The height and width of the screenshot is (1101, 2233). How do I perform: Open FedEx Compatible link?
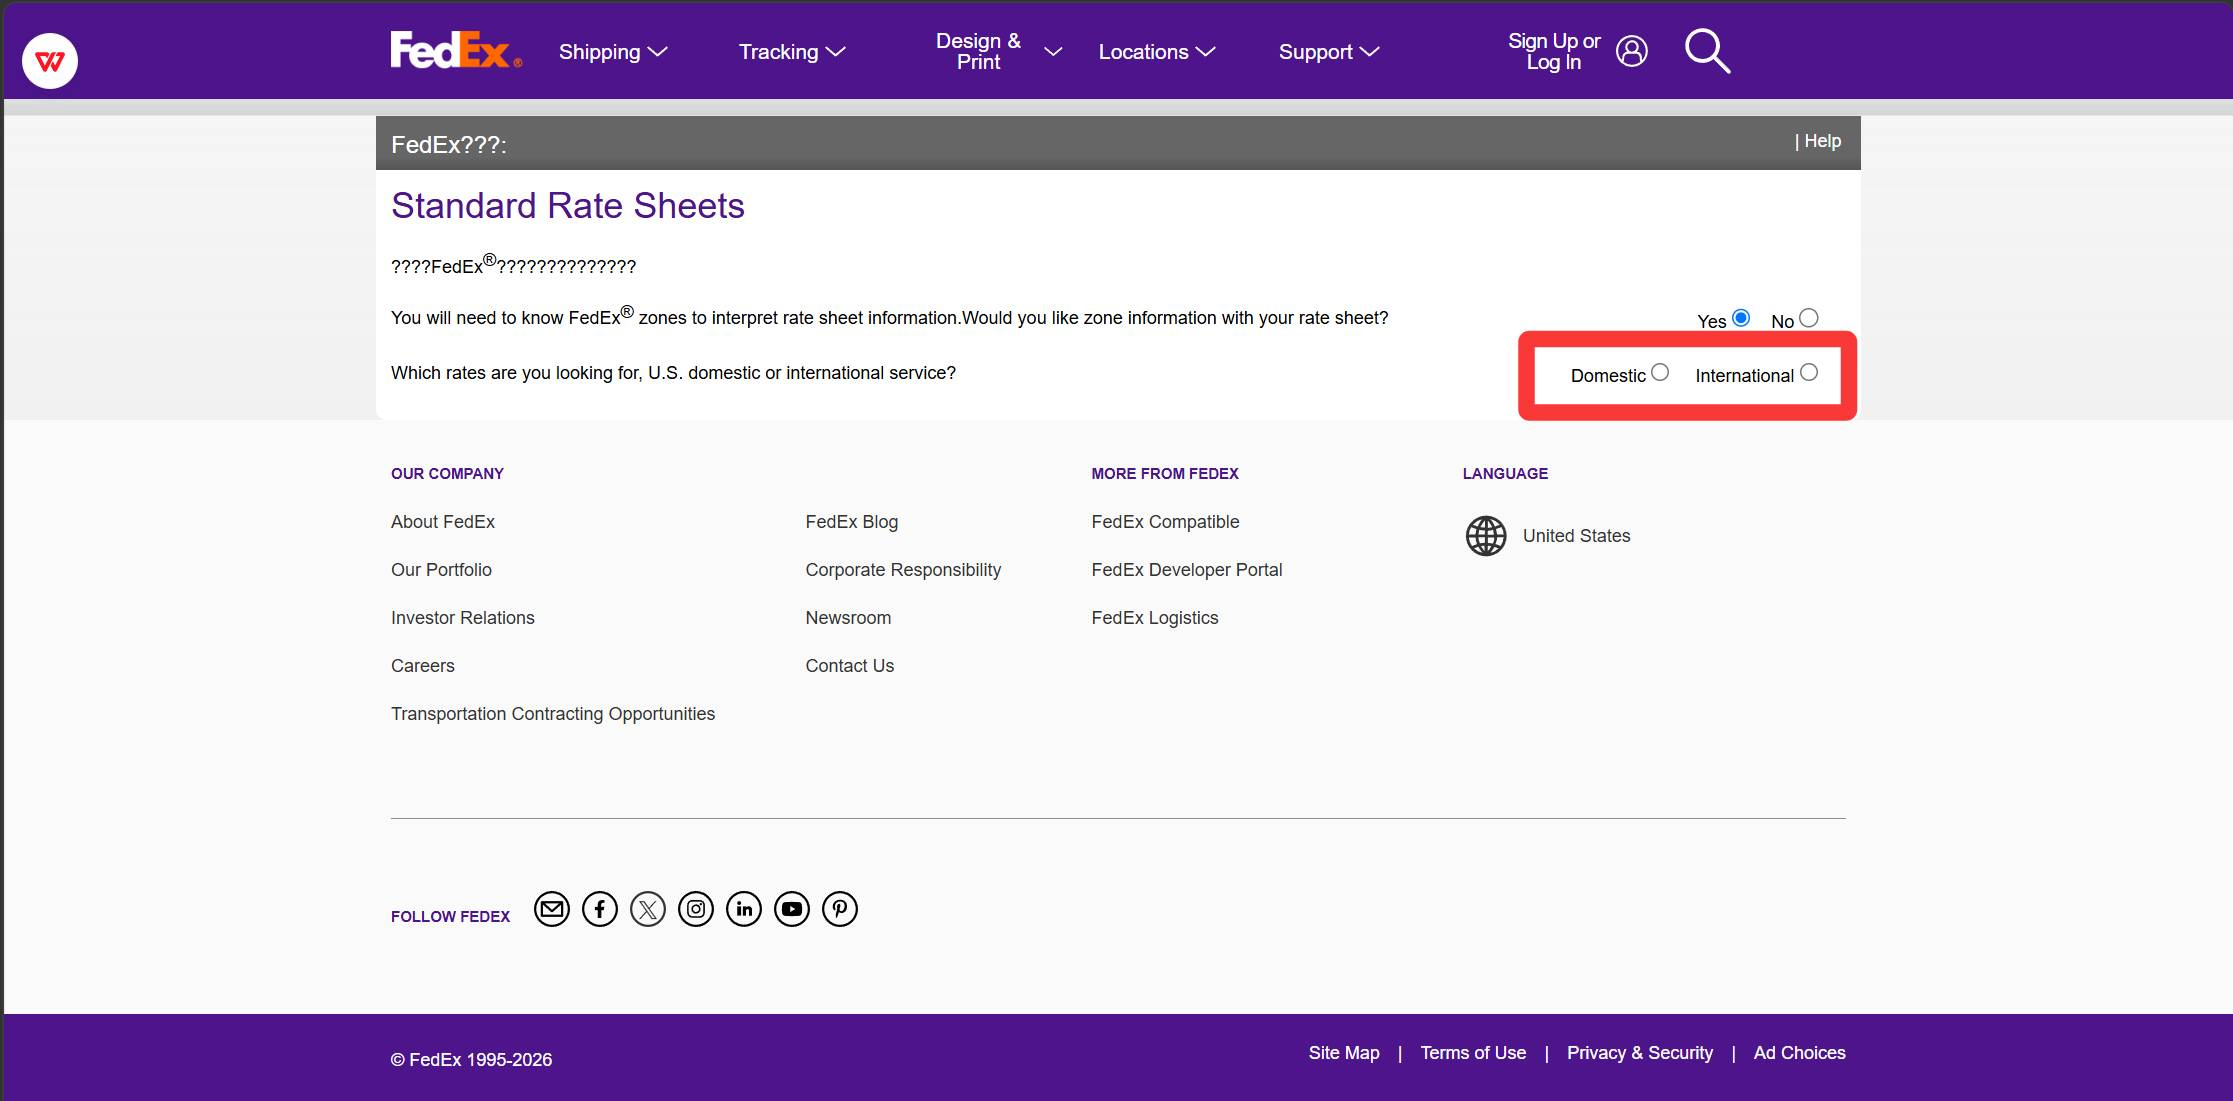(x=1165, y=522)
